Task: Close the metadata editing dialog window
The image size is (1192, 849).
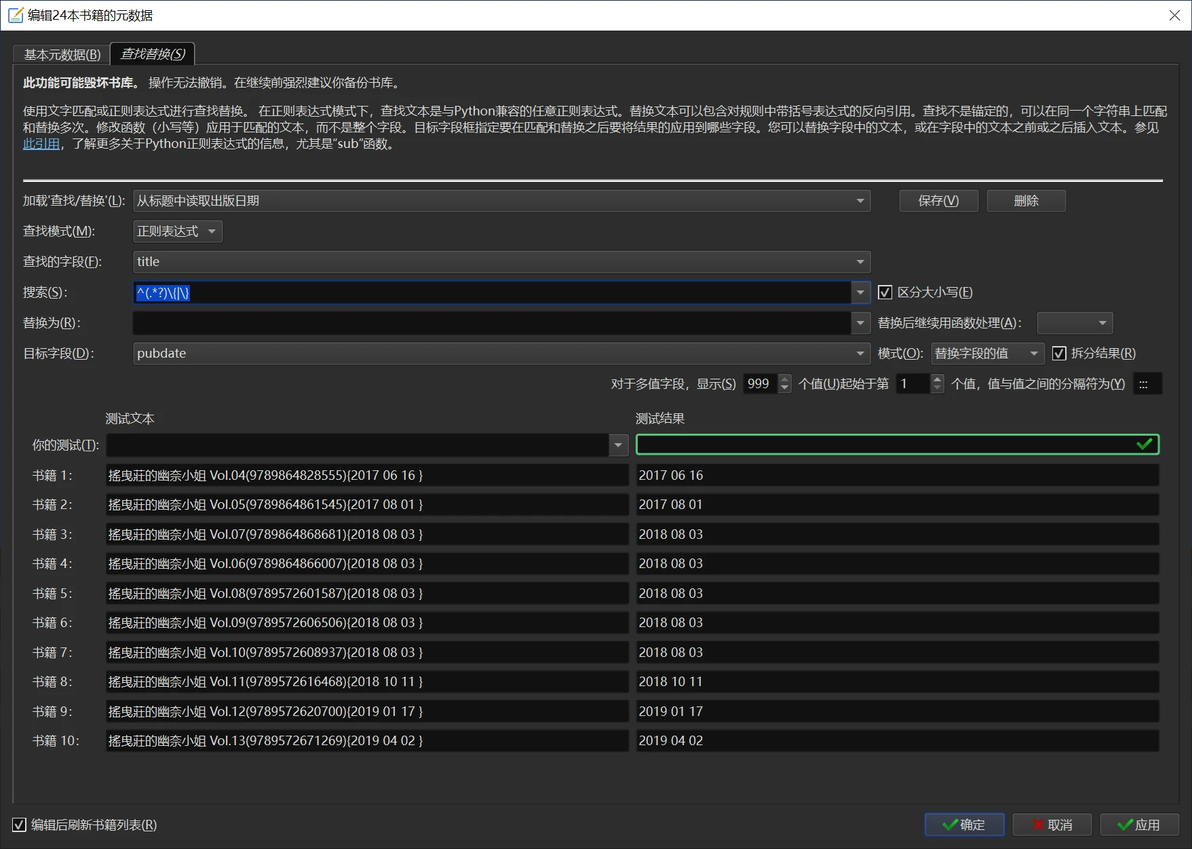Action: (x=1174, y=15)
